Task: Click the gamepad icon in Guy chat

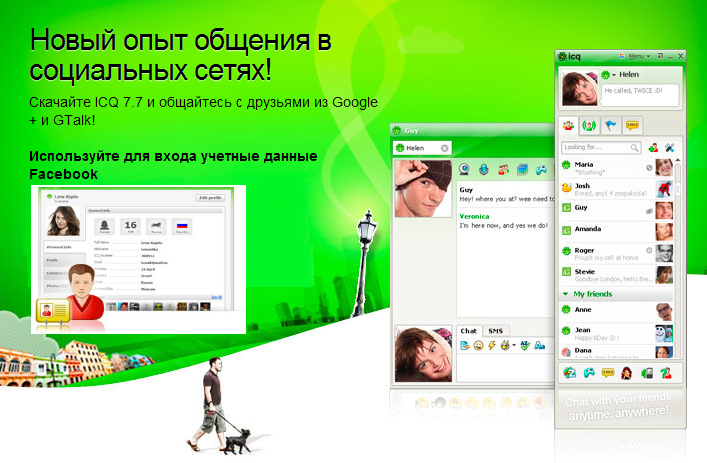Action: click(541, 170)
